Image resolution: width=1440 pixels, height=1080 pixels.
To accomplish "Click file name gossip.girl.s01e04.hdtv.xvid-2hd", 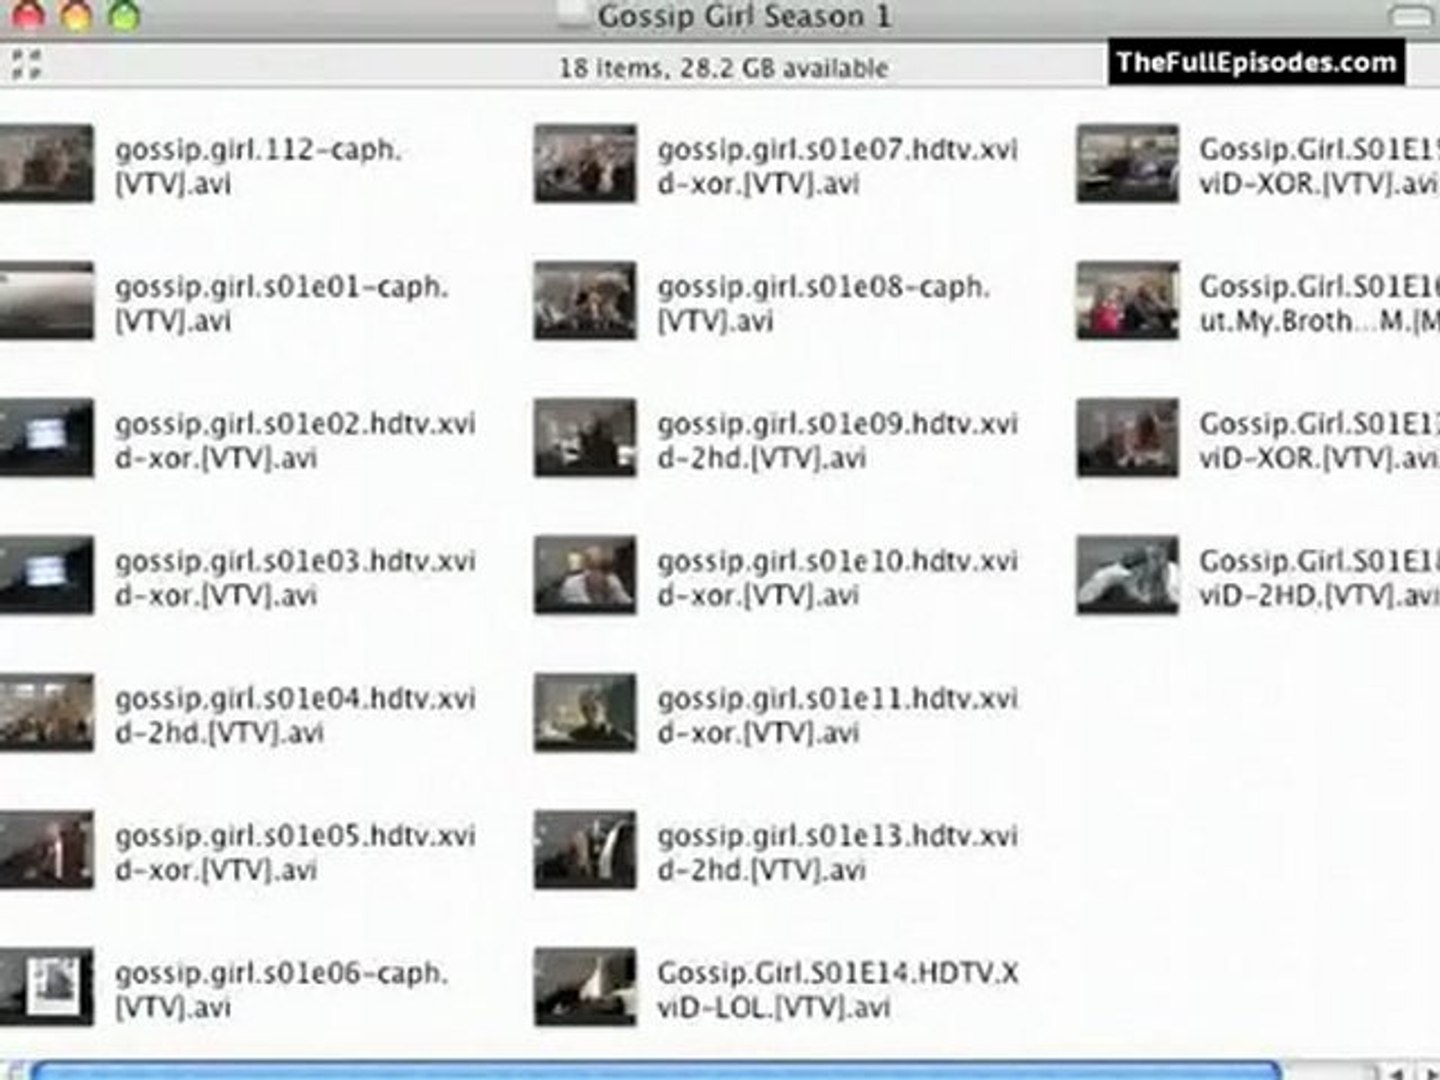I will 295,716.
